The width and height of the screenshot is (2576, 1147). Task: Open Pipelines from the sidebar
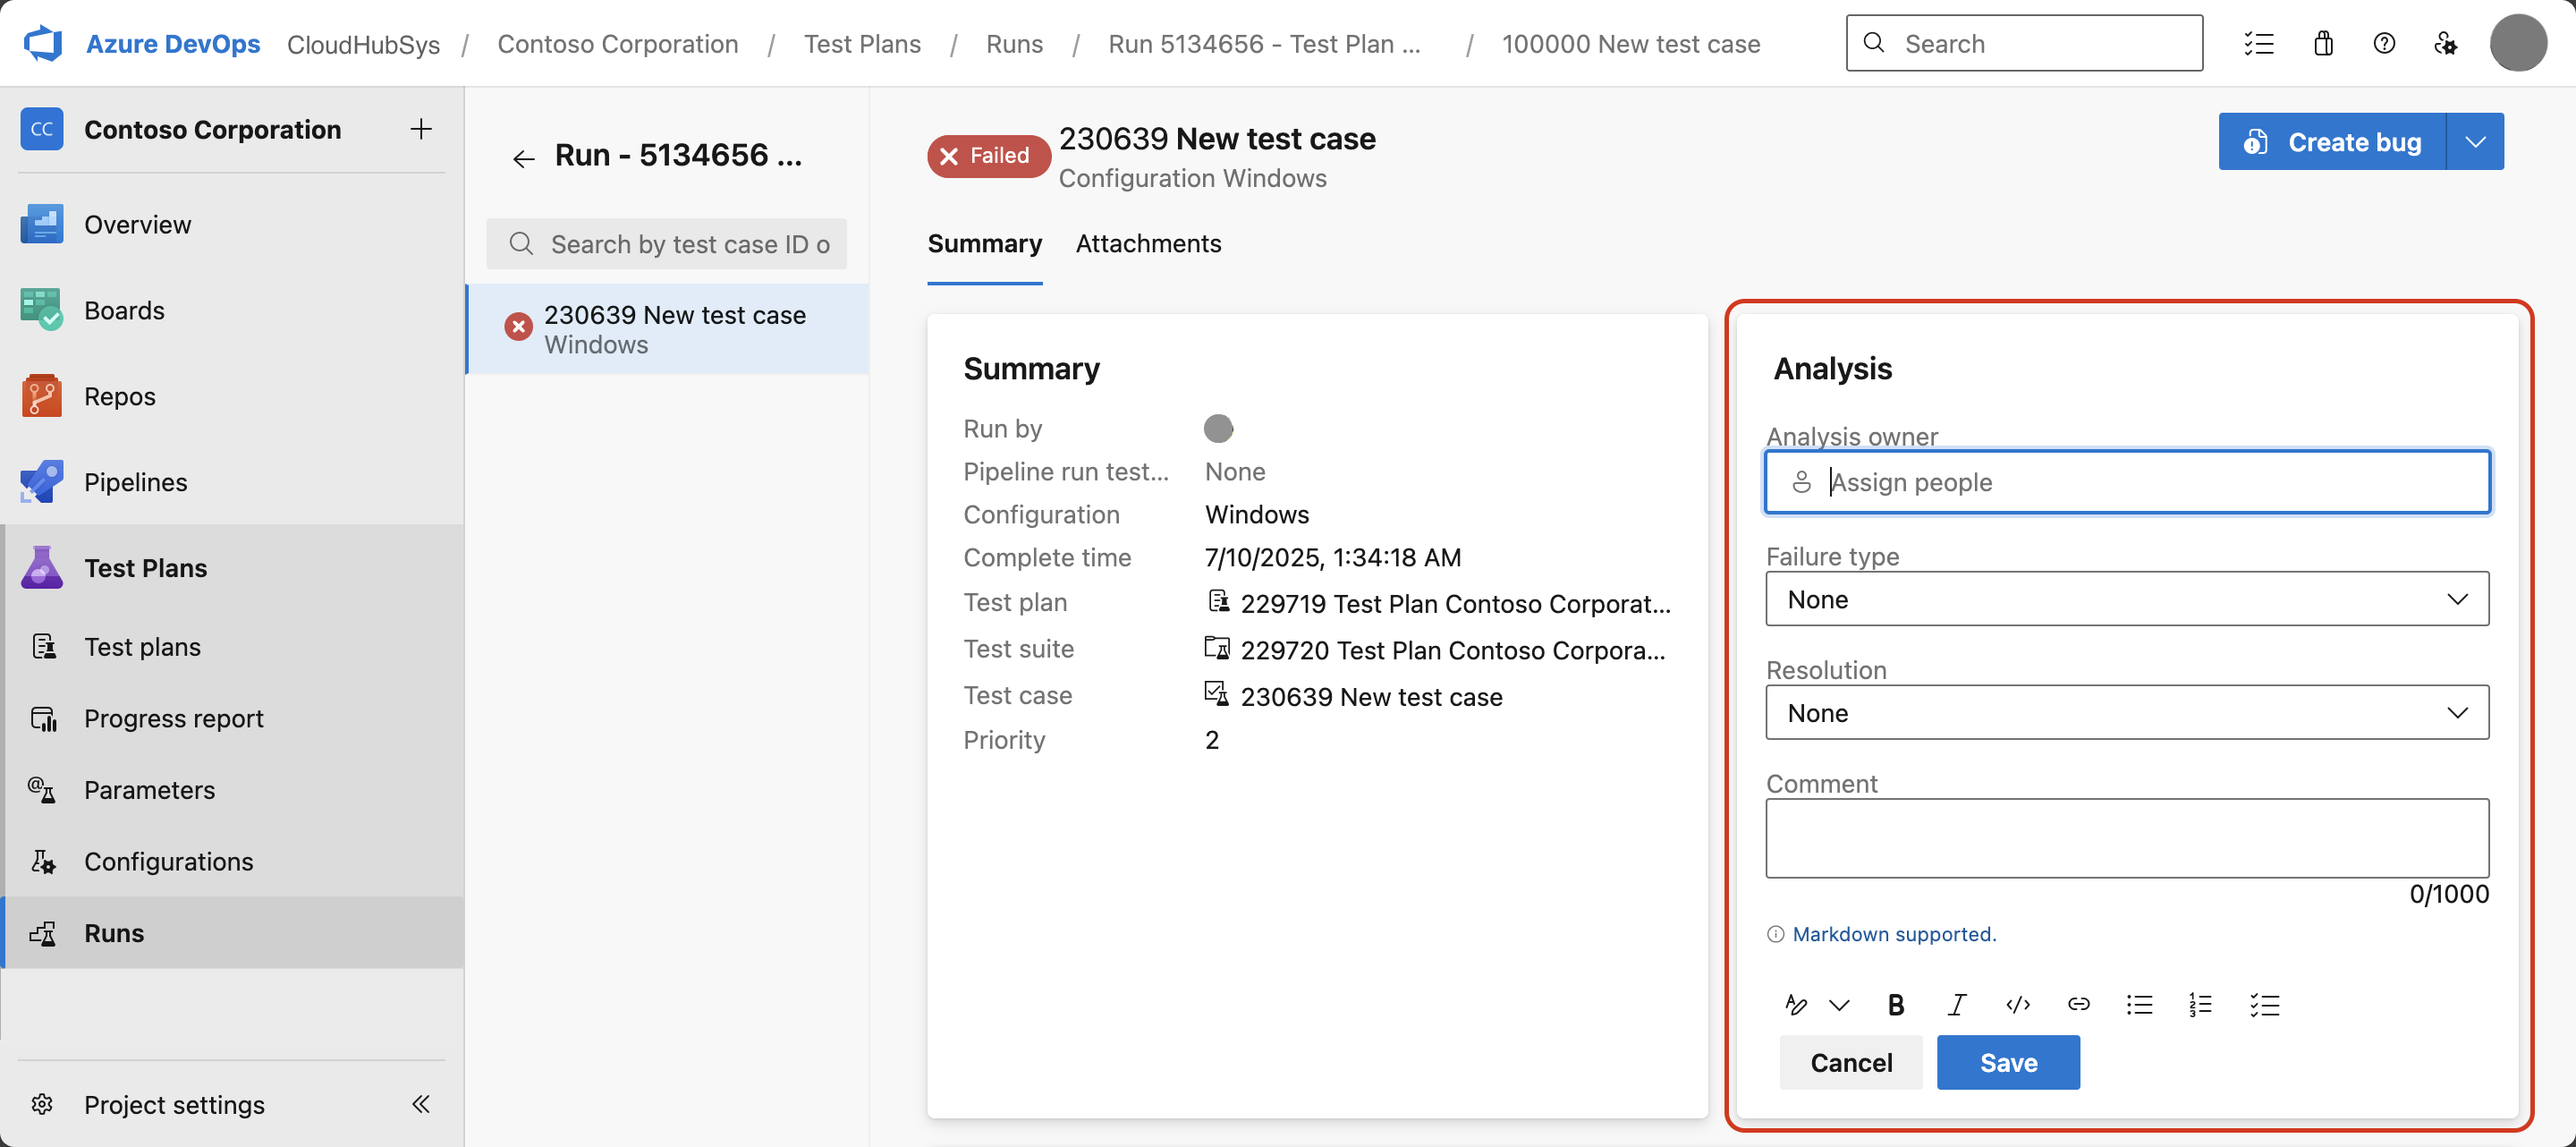point(136,481)
